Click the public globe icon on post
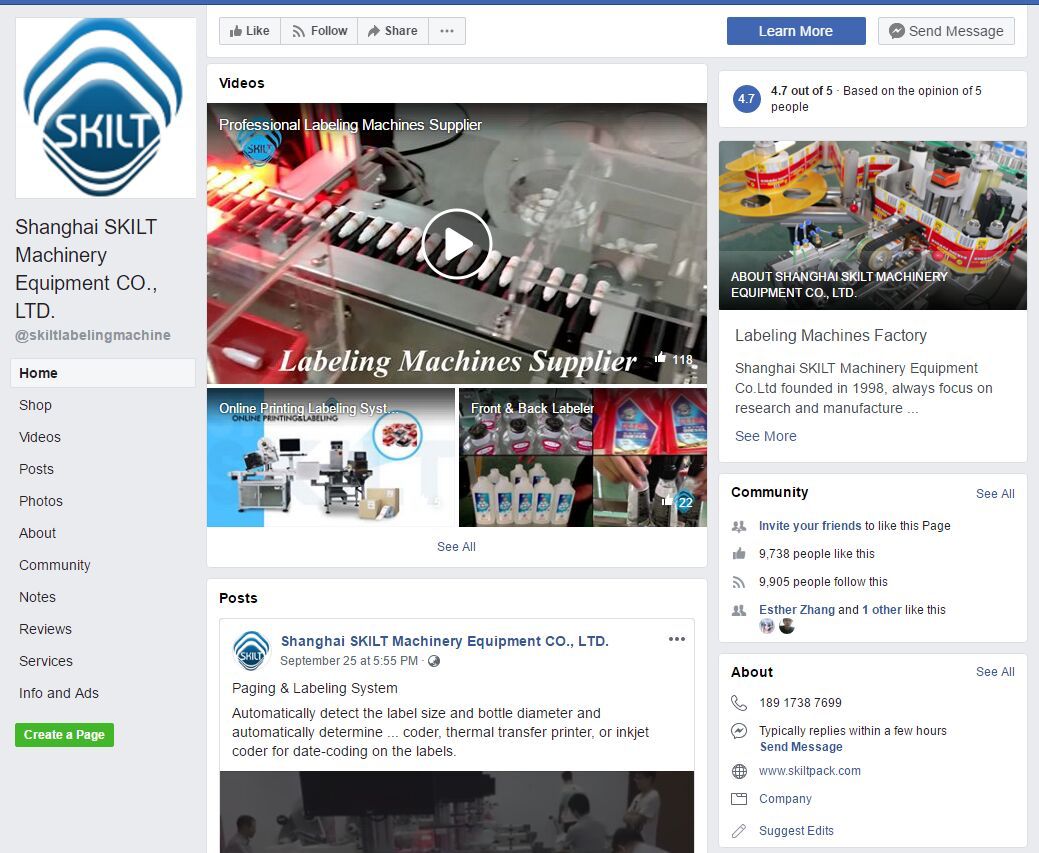The width and height of the screenshot is (1039, 853). pos(434,661)
